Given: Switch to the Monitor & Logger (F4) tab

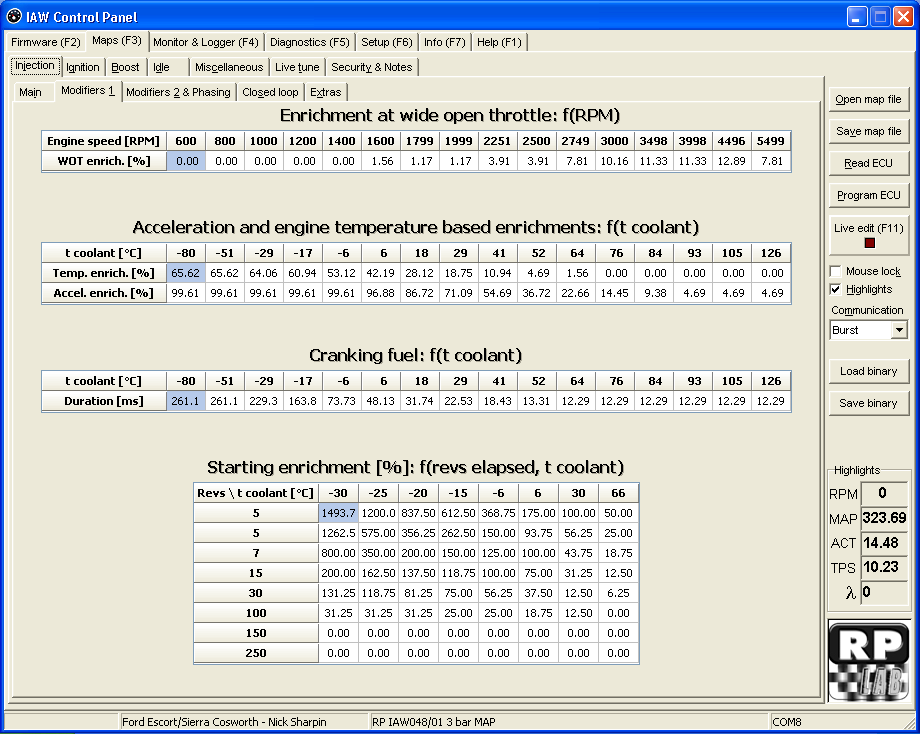Looking at the screenshot, I should [x=205, y=42].
